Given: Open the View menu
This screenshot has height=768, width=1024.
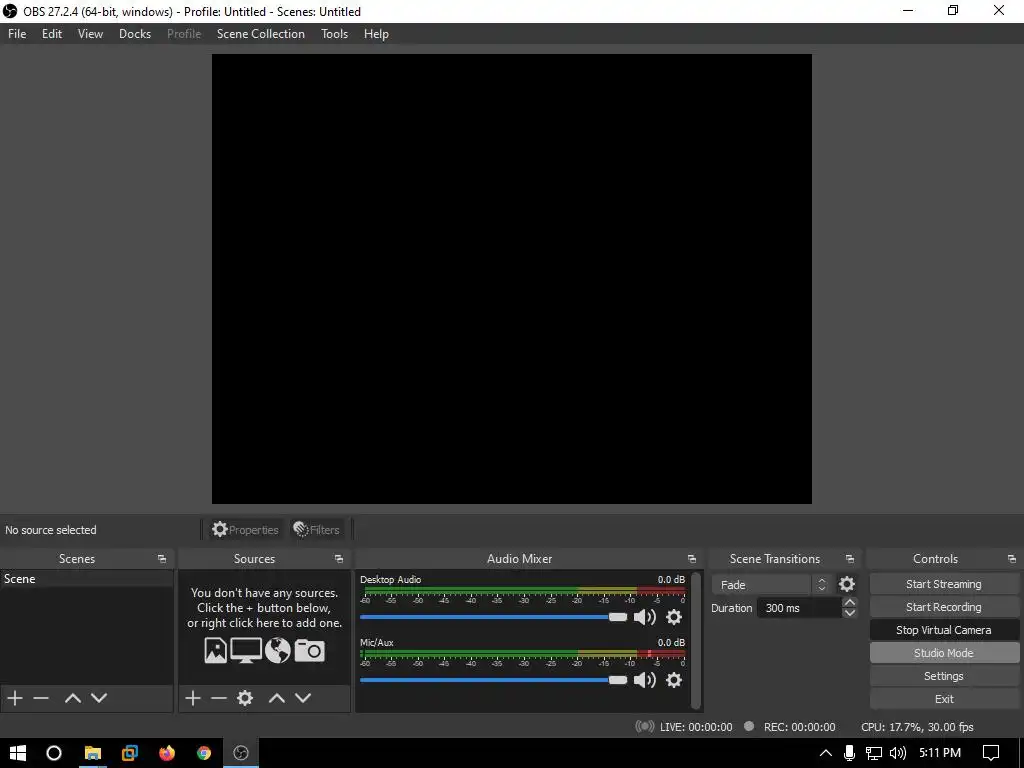Looking at the screenshot, I should 90,34.
